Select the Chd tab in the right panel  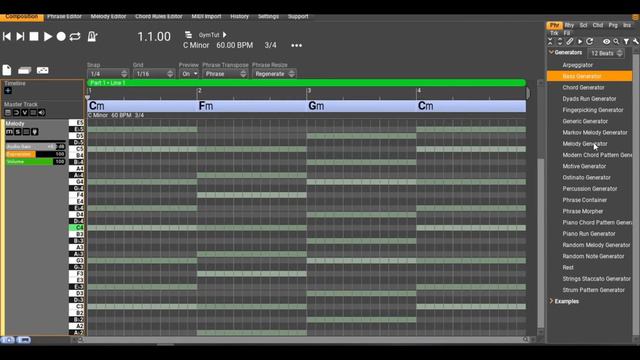pyautogui.click(x=598, y=25)
